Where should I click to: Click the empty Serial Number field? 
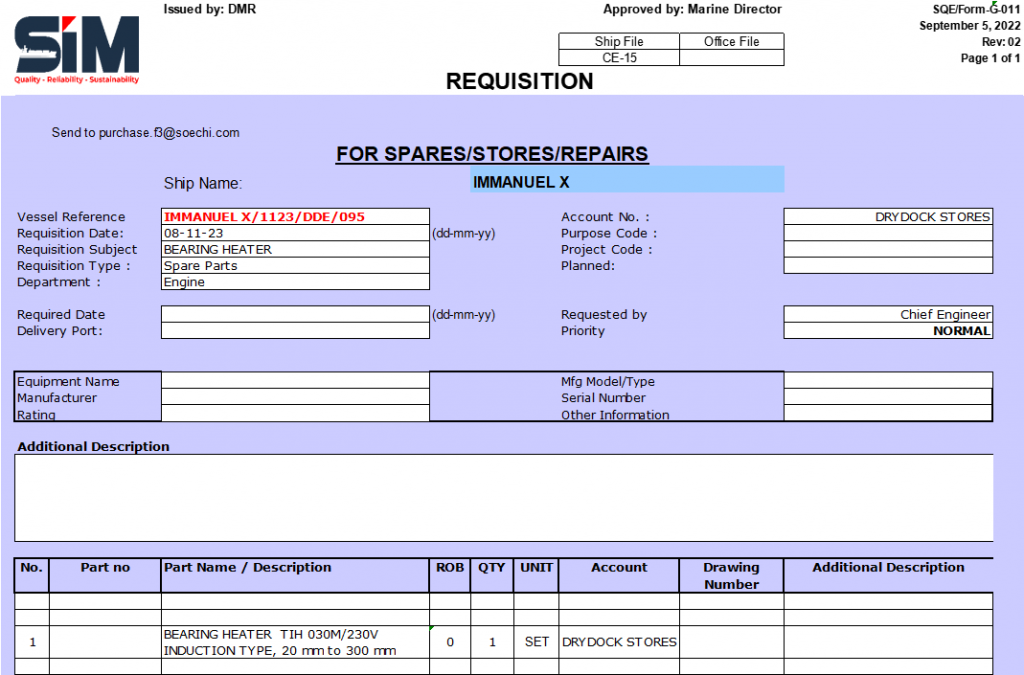(x=888, y=397)
